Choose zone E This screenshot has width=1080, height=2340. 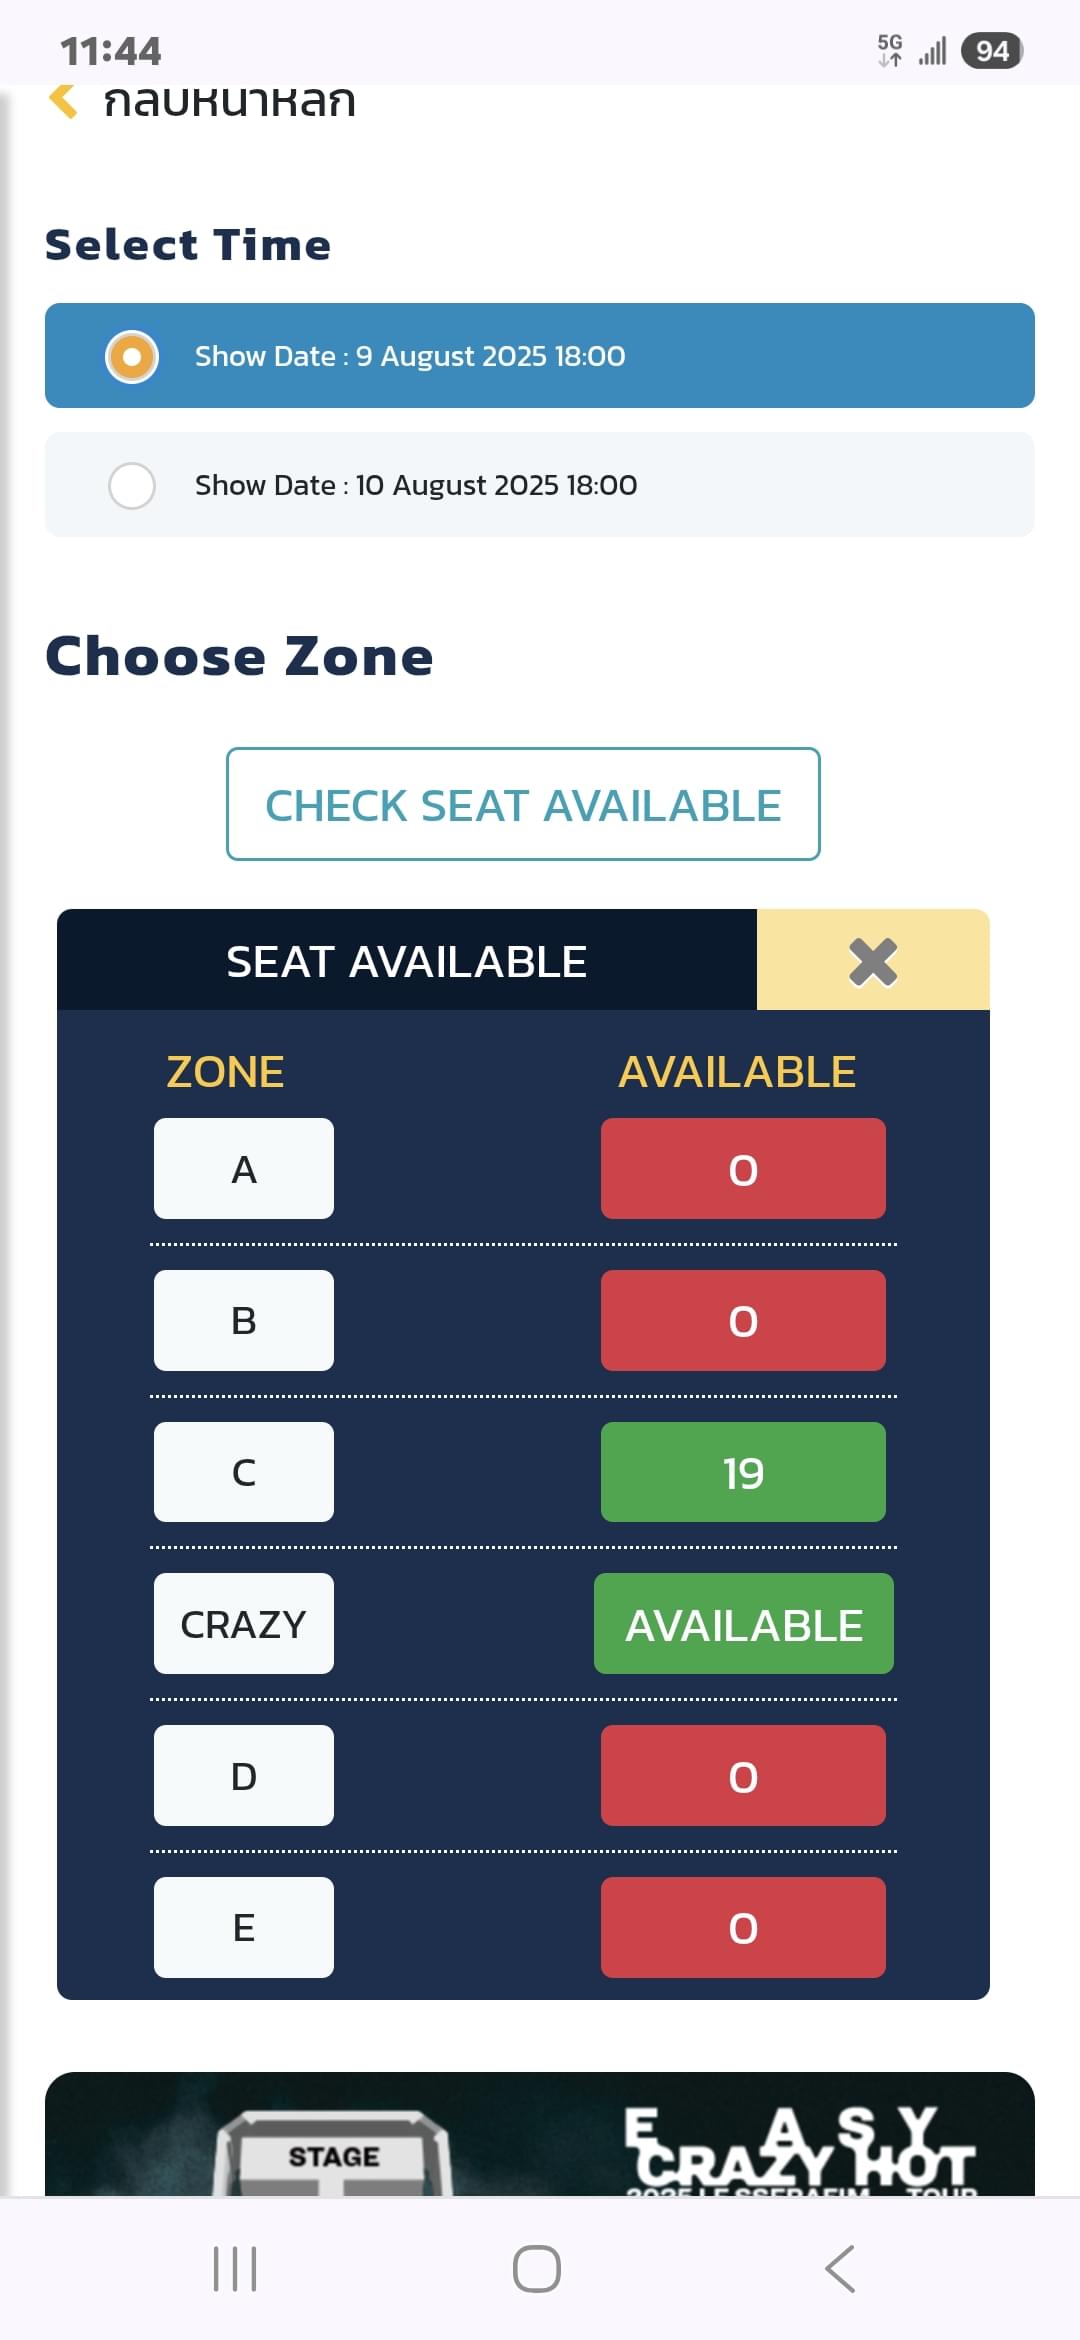click(x=244, y=1928)
